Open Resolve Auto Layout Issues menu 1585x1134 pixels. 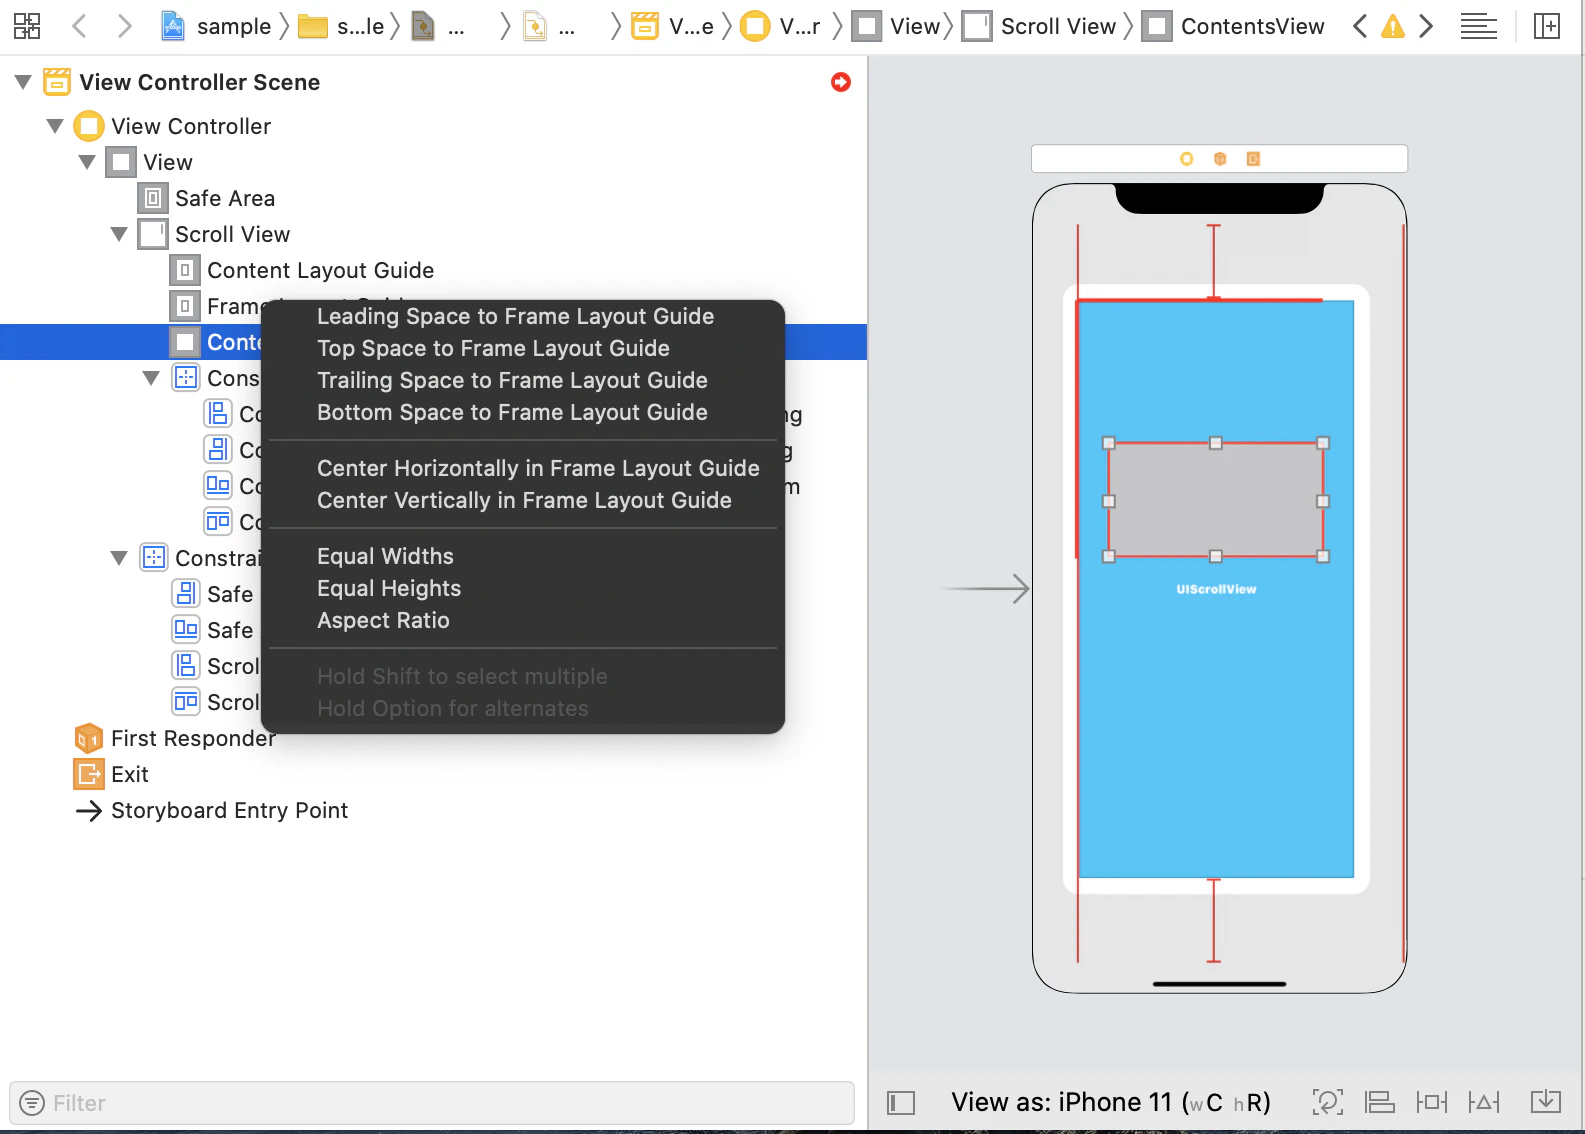click(1484, 1102)
